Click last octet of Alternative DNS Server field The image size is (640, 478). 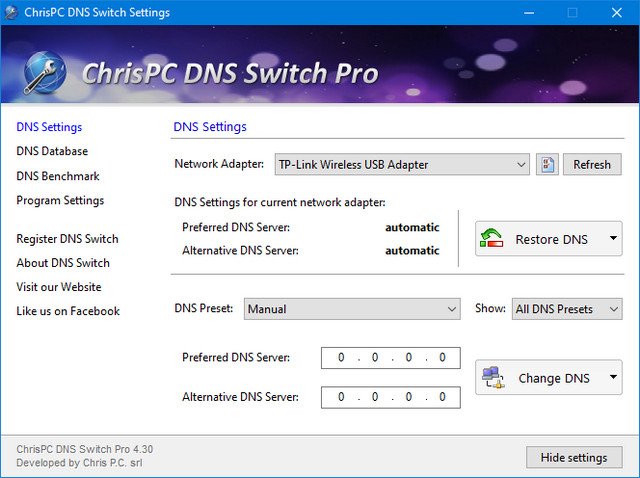pos(442,397)
